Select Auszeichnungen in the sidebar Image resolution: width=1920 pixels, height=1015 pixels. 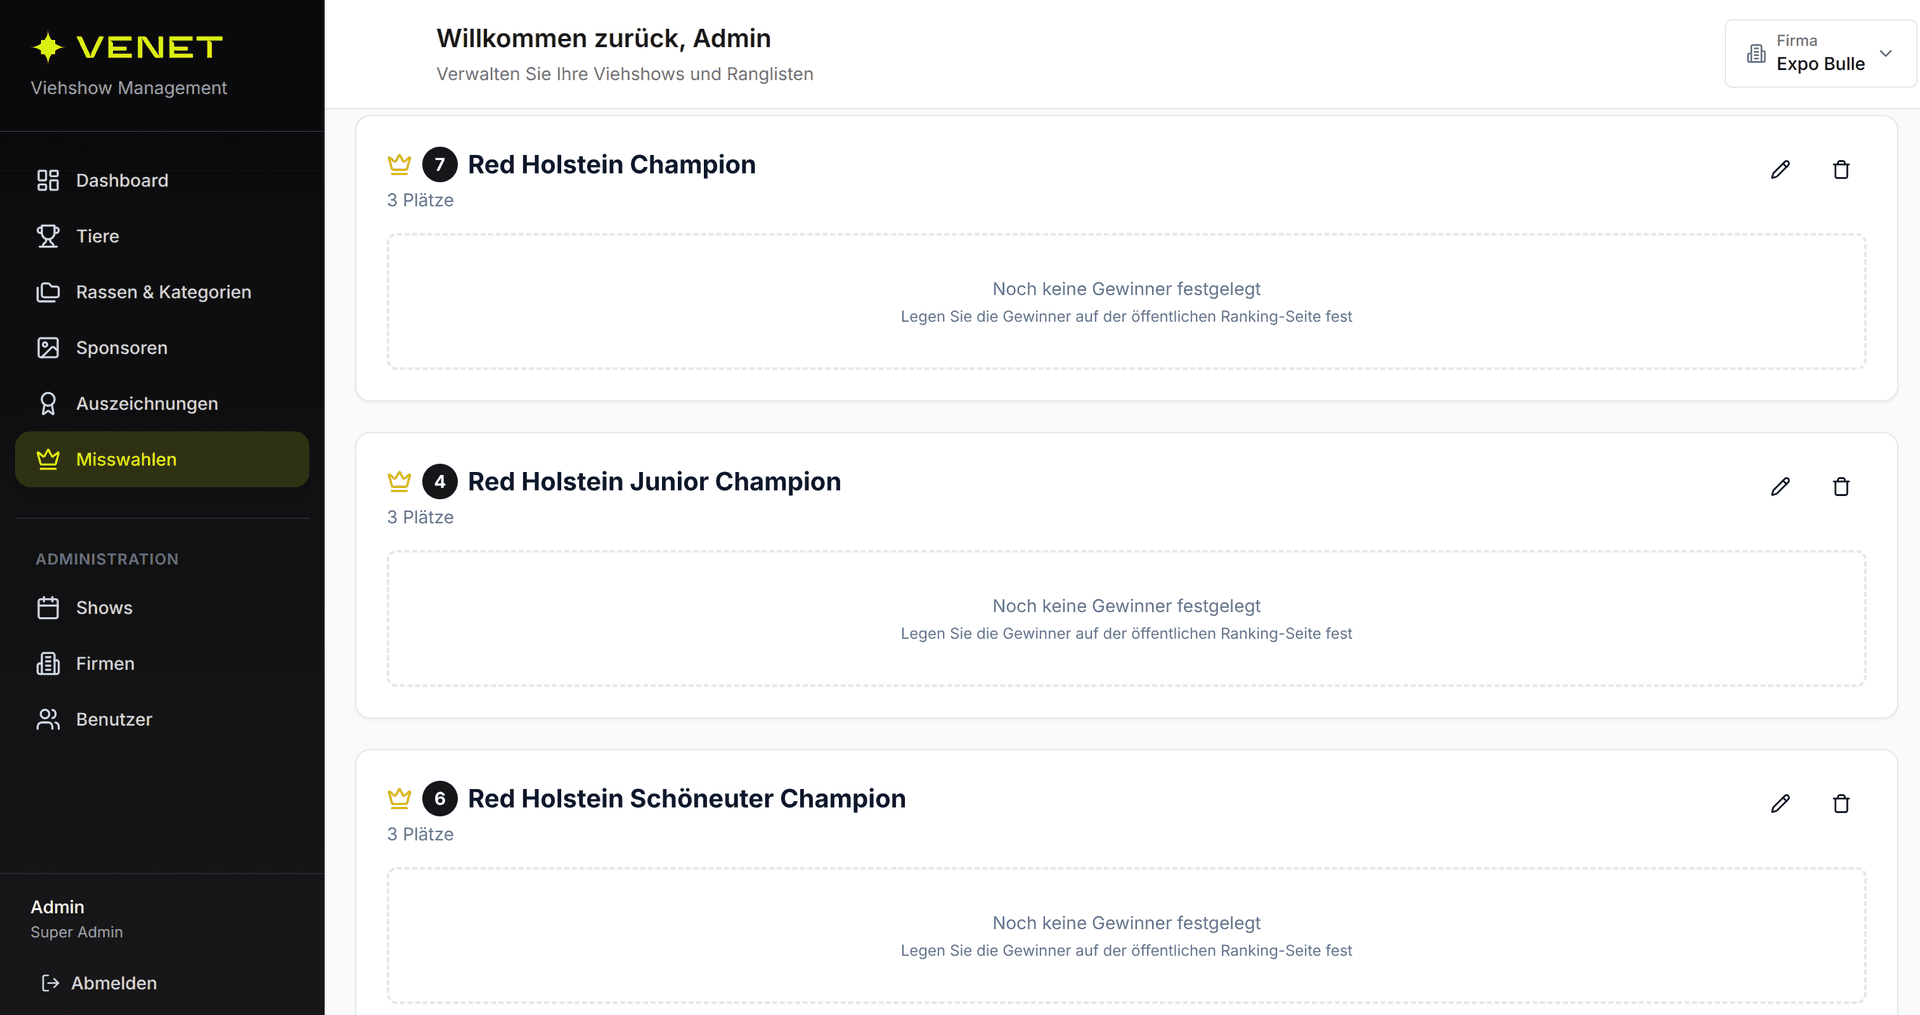pyautogui.click(x=146, y=404)
